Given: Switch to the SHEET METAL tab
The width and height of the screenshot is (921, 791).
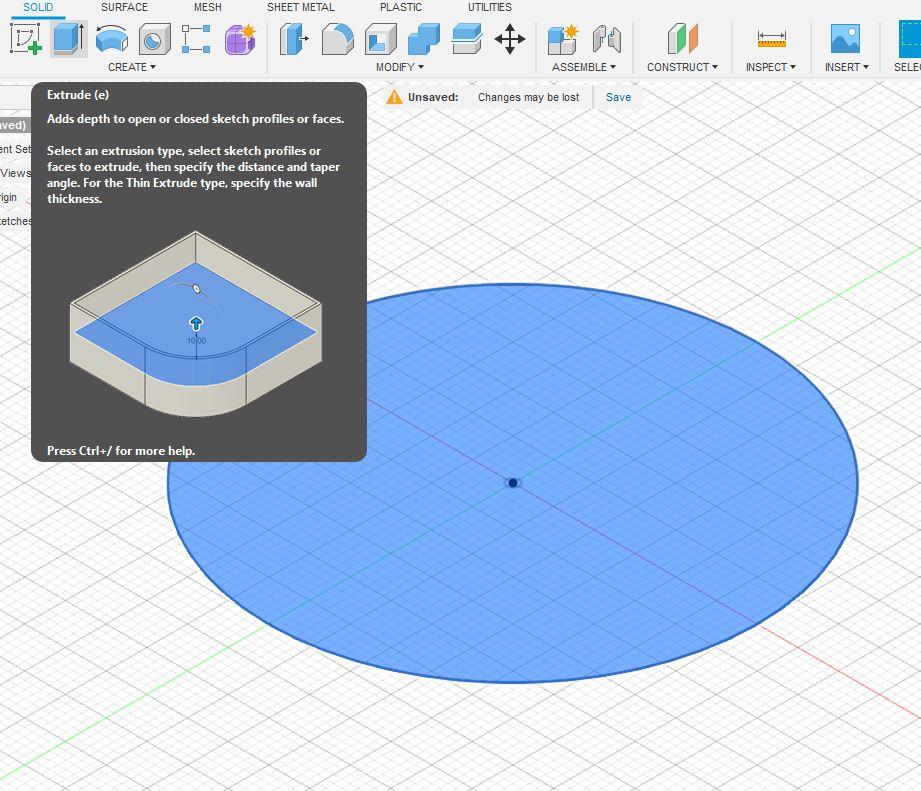Looking at the screenshot, I should click(x=300, y=7).
